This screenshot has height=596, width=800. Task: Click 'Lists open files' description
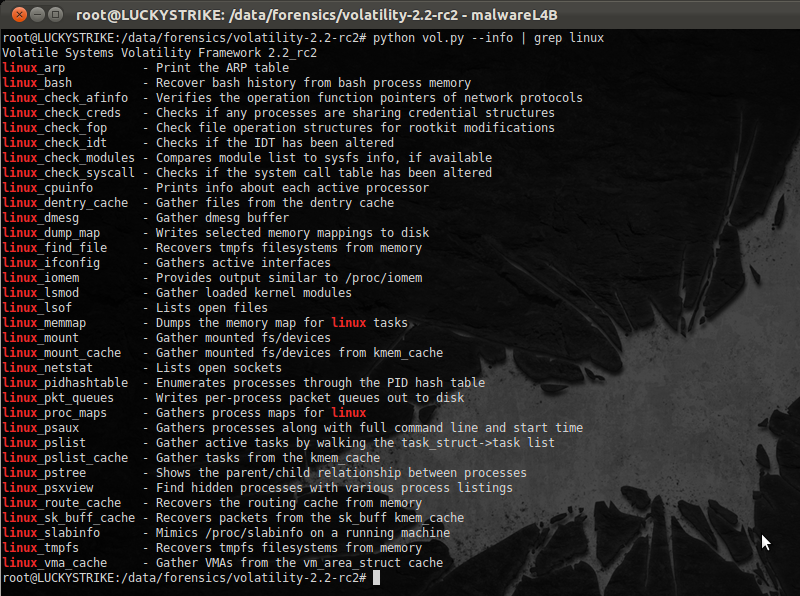coord(212,308)
